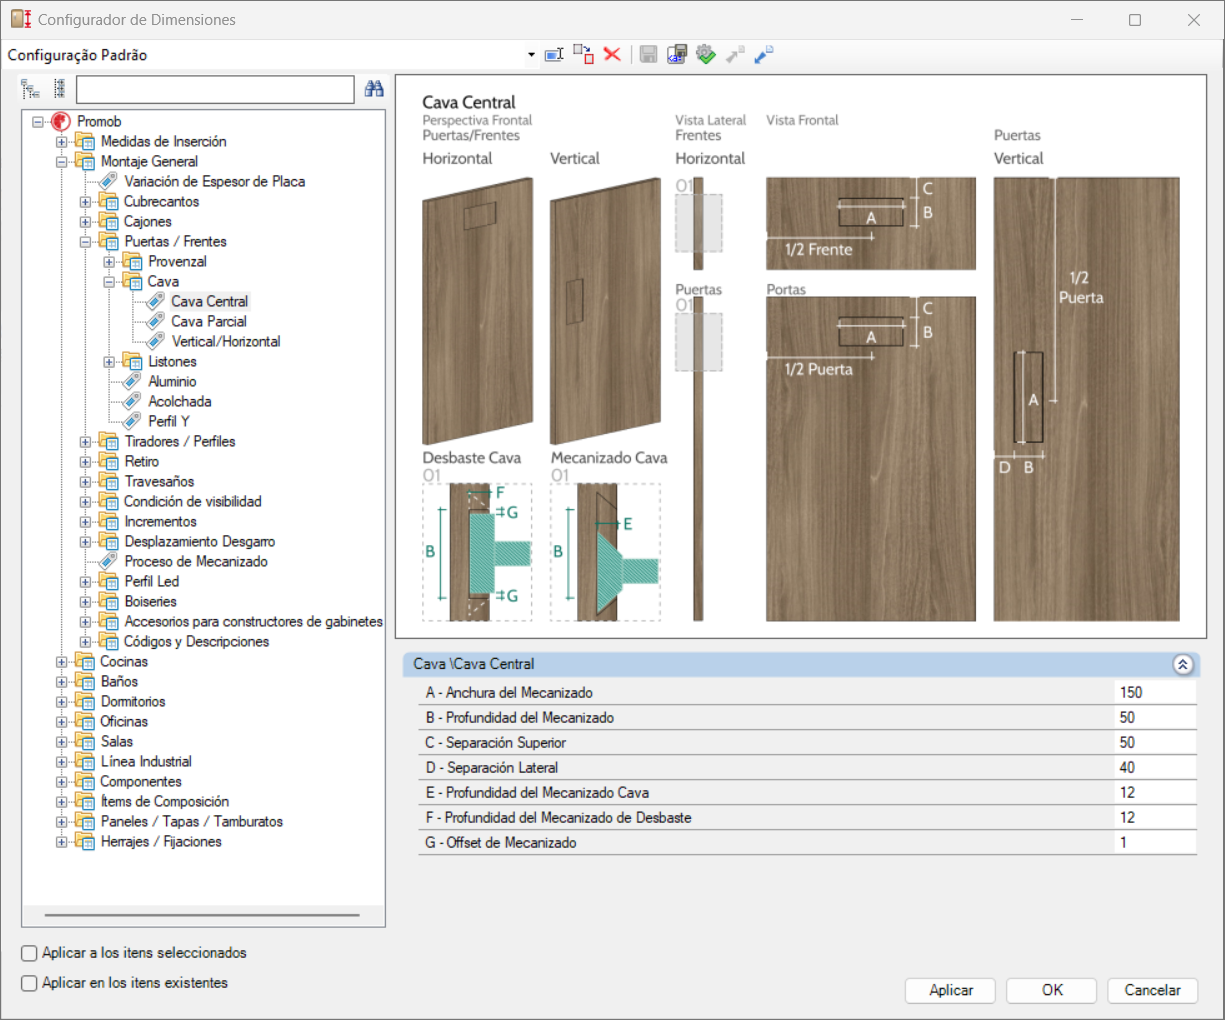Open the Configuração Padrão dropdown

(x=531, y=55)
